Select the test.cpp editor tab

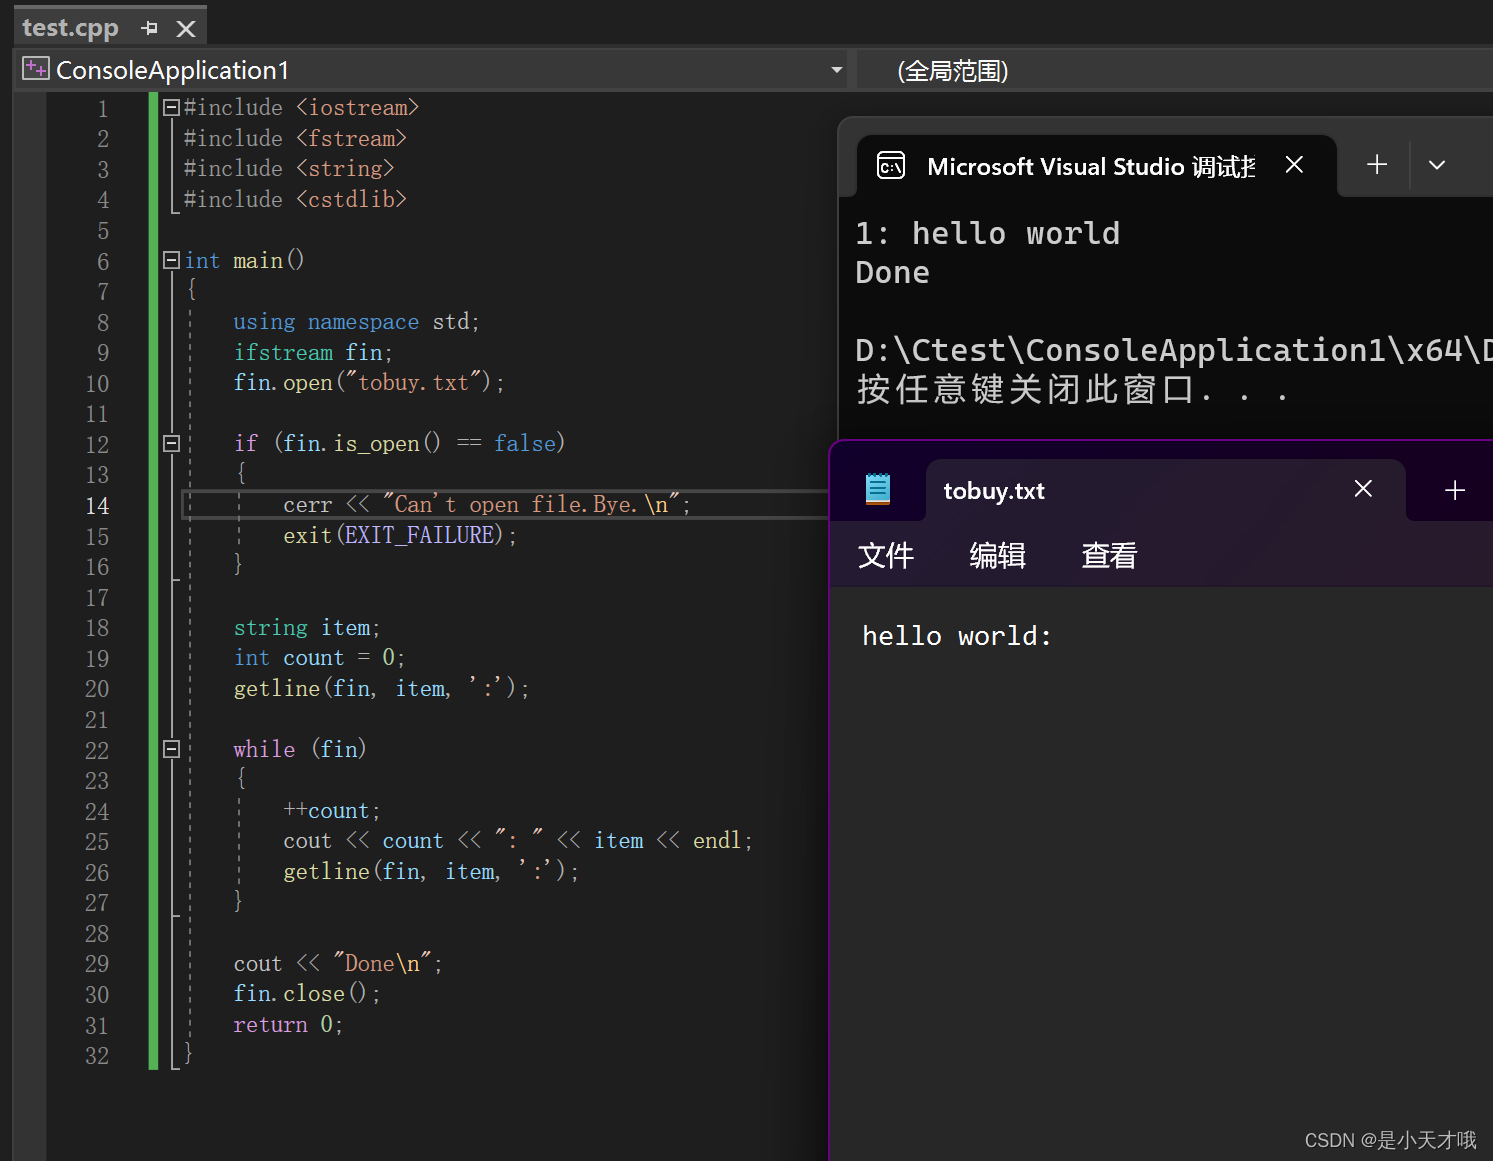(x=70, y=27)
